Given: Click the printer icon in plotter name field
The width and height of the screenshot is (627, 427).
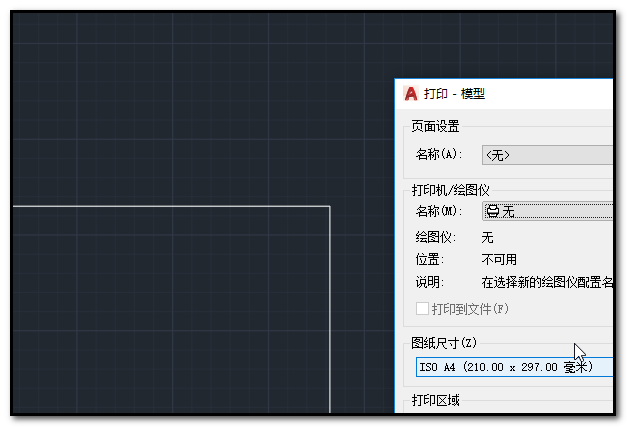Looking at the screenshot, I should [x=493, y=211].
